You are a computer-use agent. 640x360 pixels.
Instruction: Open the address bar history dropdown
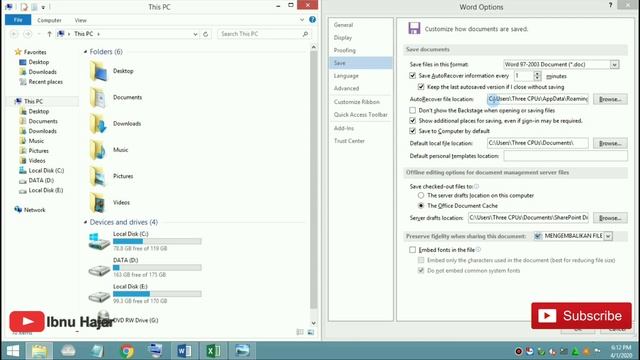pyautogui.click(x=195, y=34)
